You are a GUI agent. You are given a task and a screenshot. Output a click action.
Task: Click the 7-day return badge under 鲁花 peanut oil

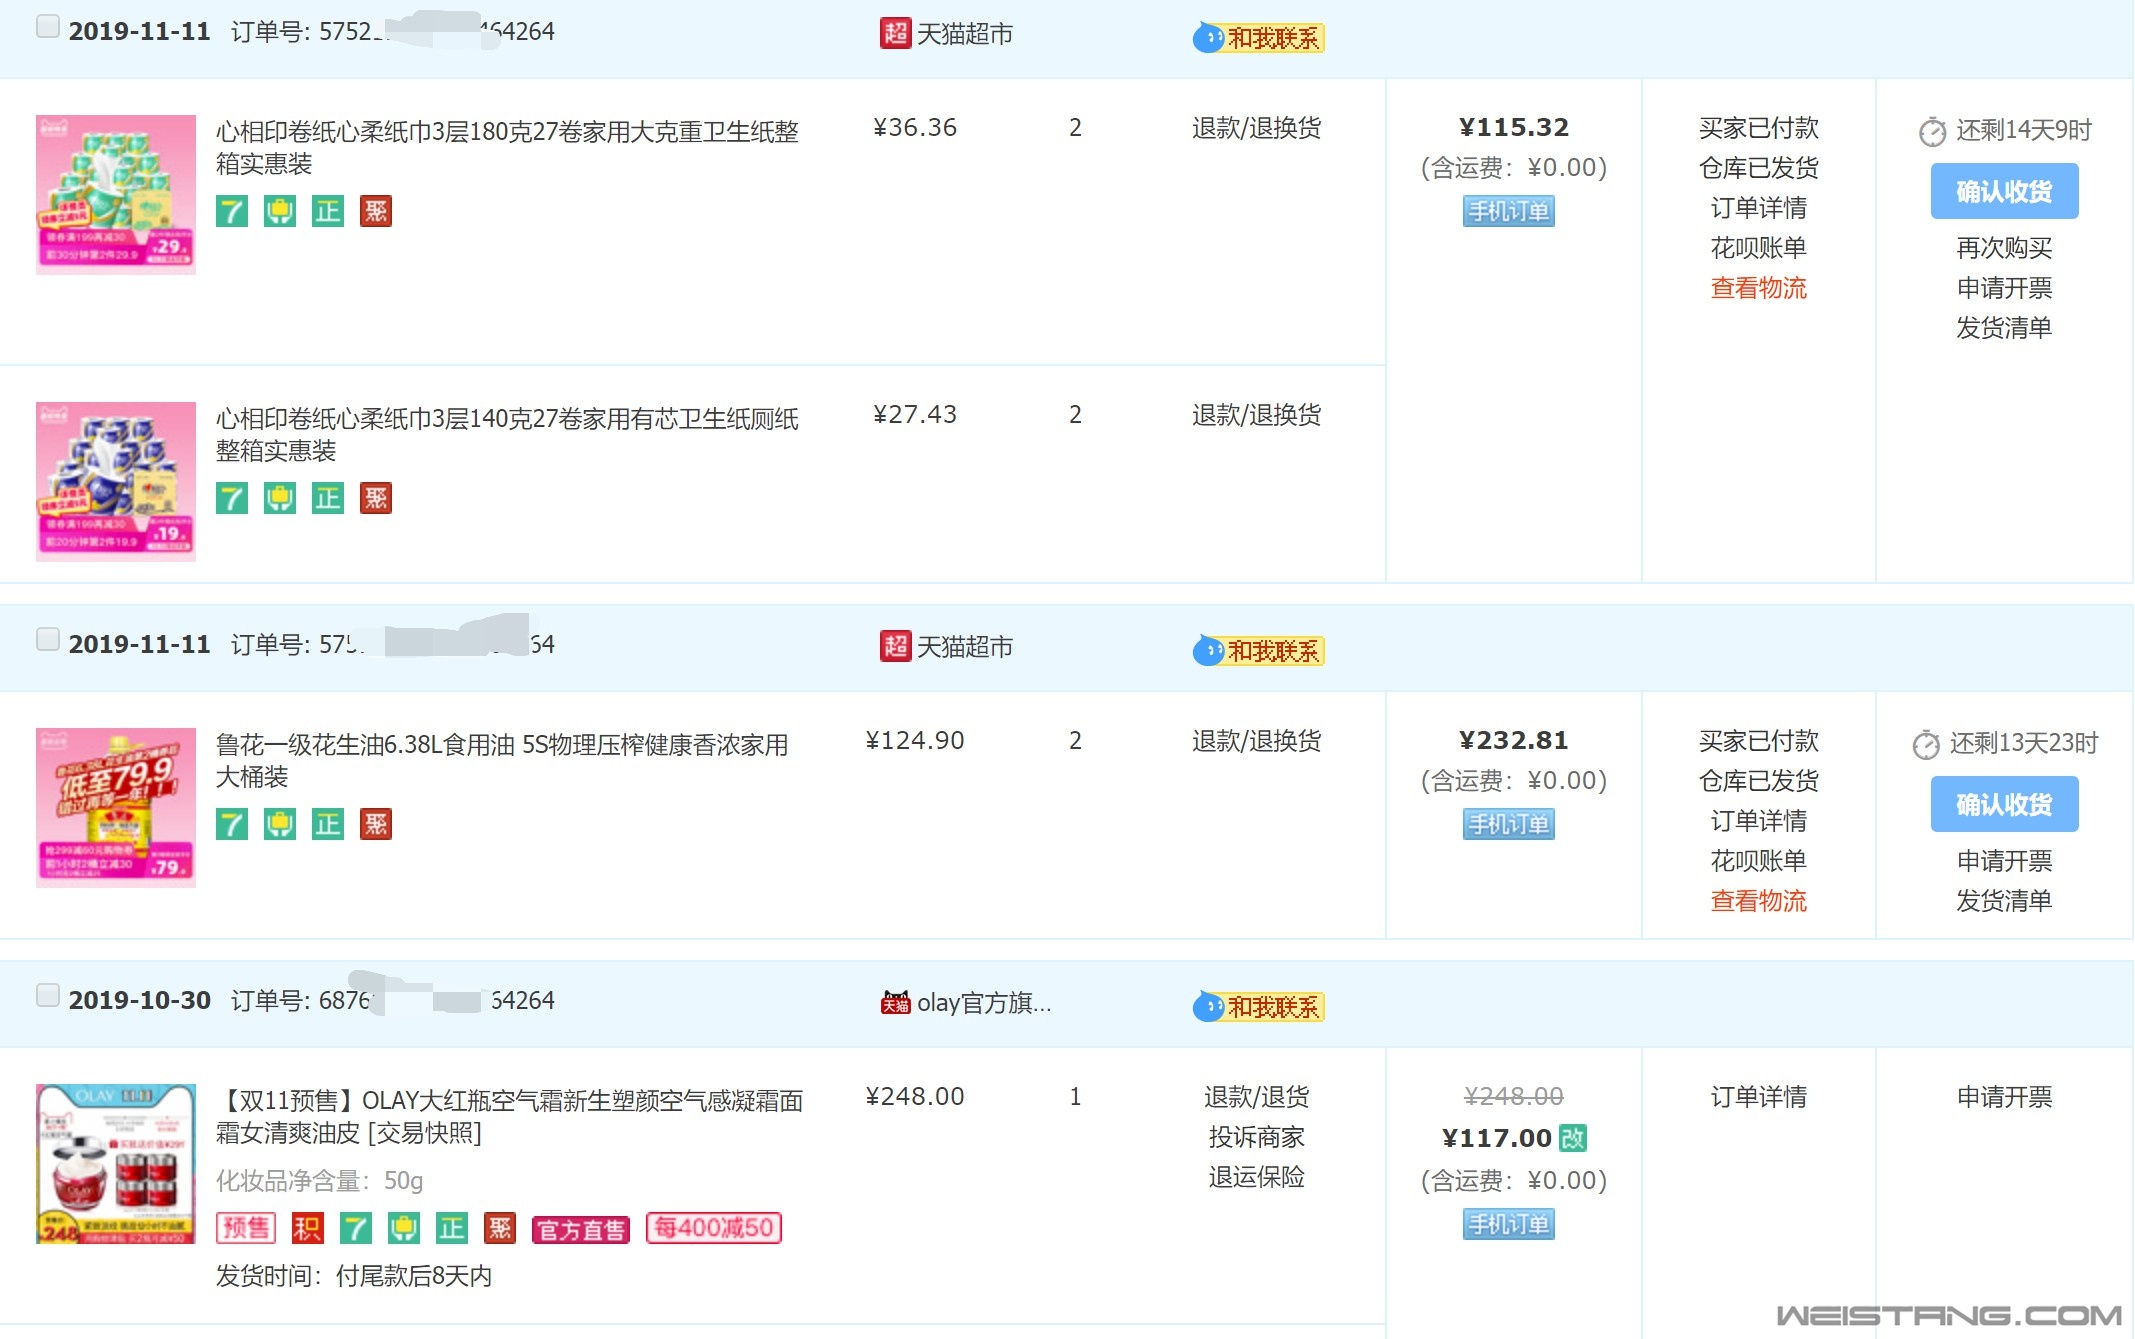(232, 824)
